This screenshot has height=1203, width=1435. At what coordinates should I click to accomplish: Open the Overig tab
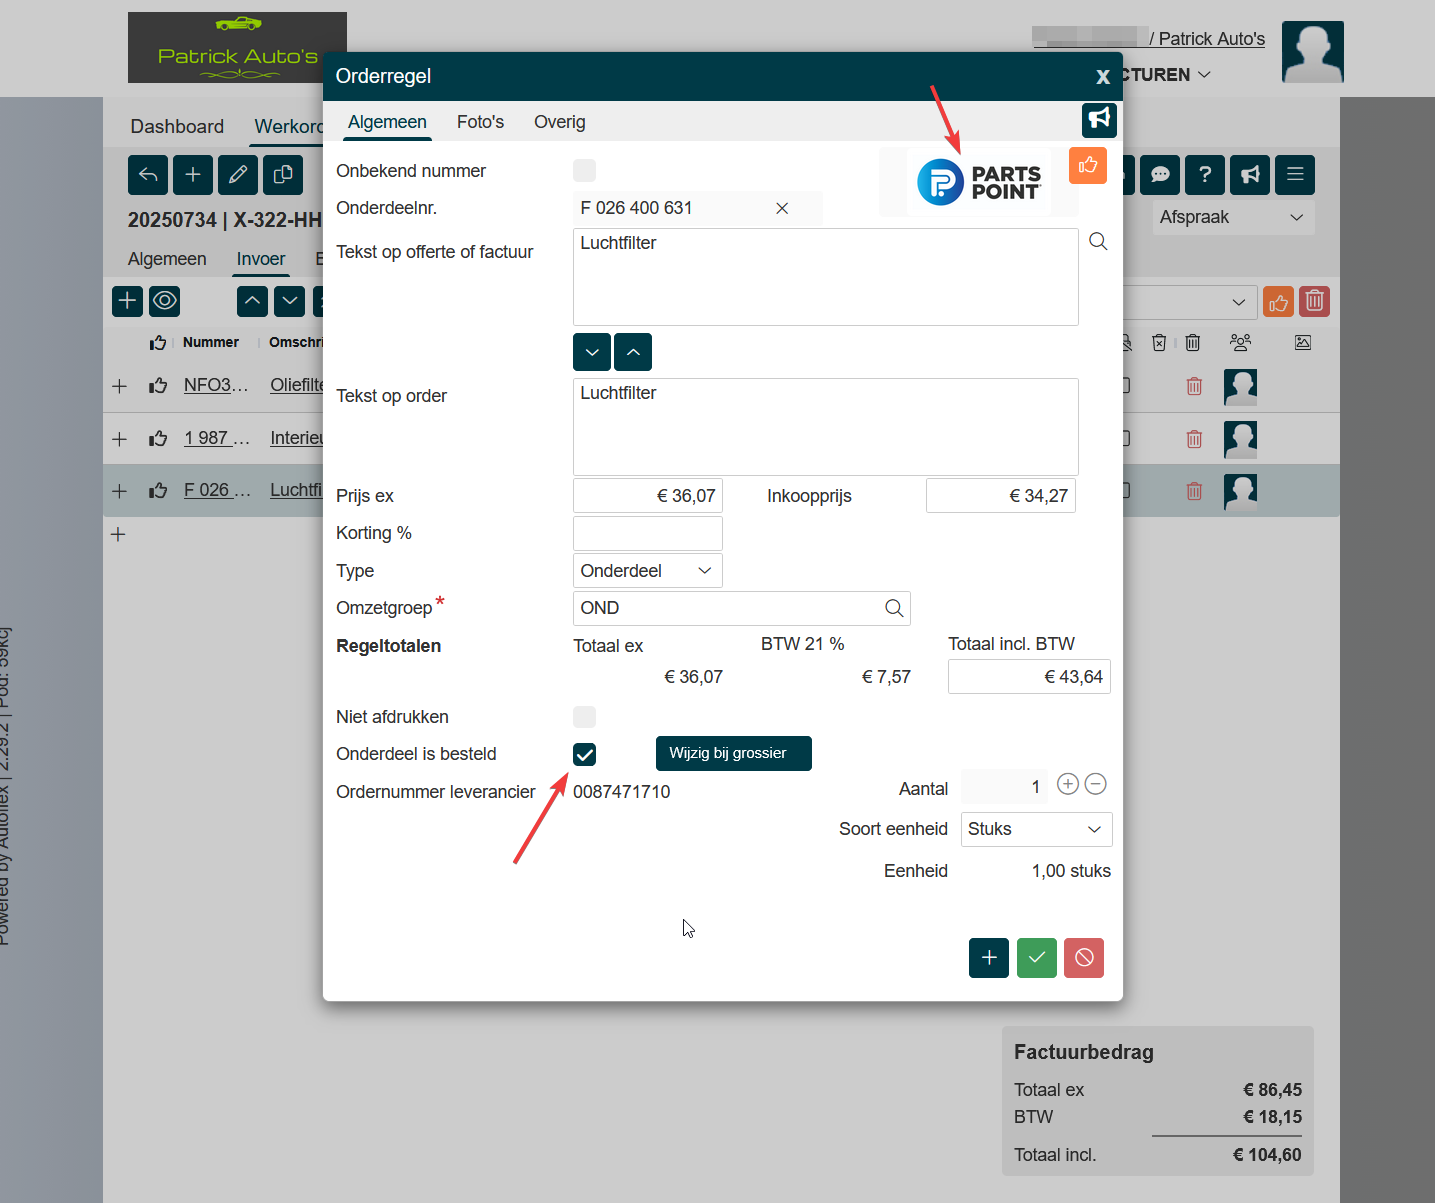pyautogui.click(x=559, y=122)
